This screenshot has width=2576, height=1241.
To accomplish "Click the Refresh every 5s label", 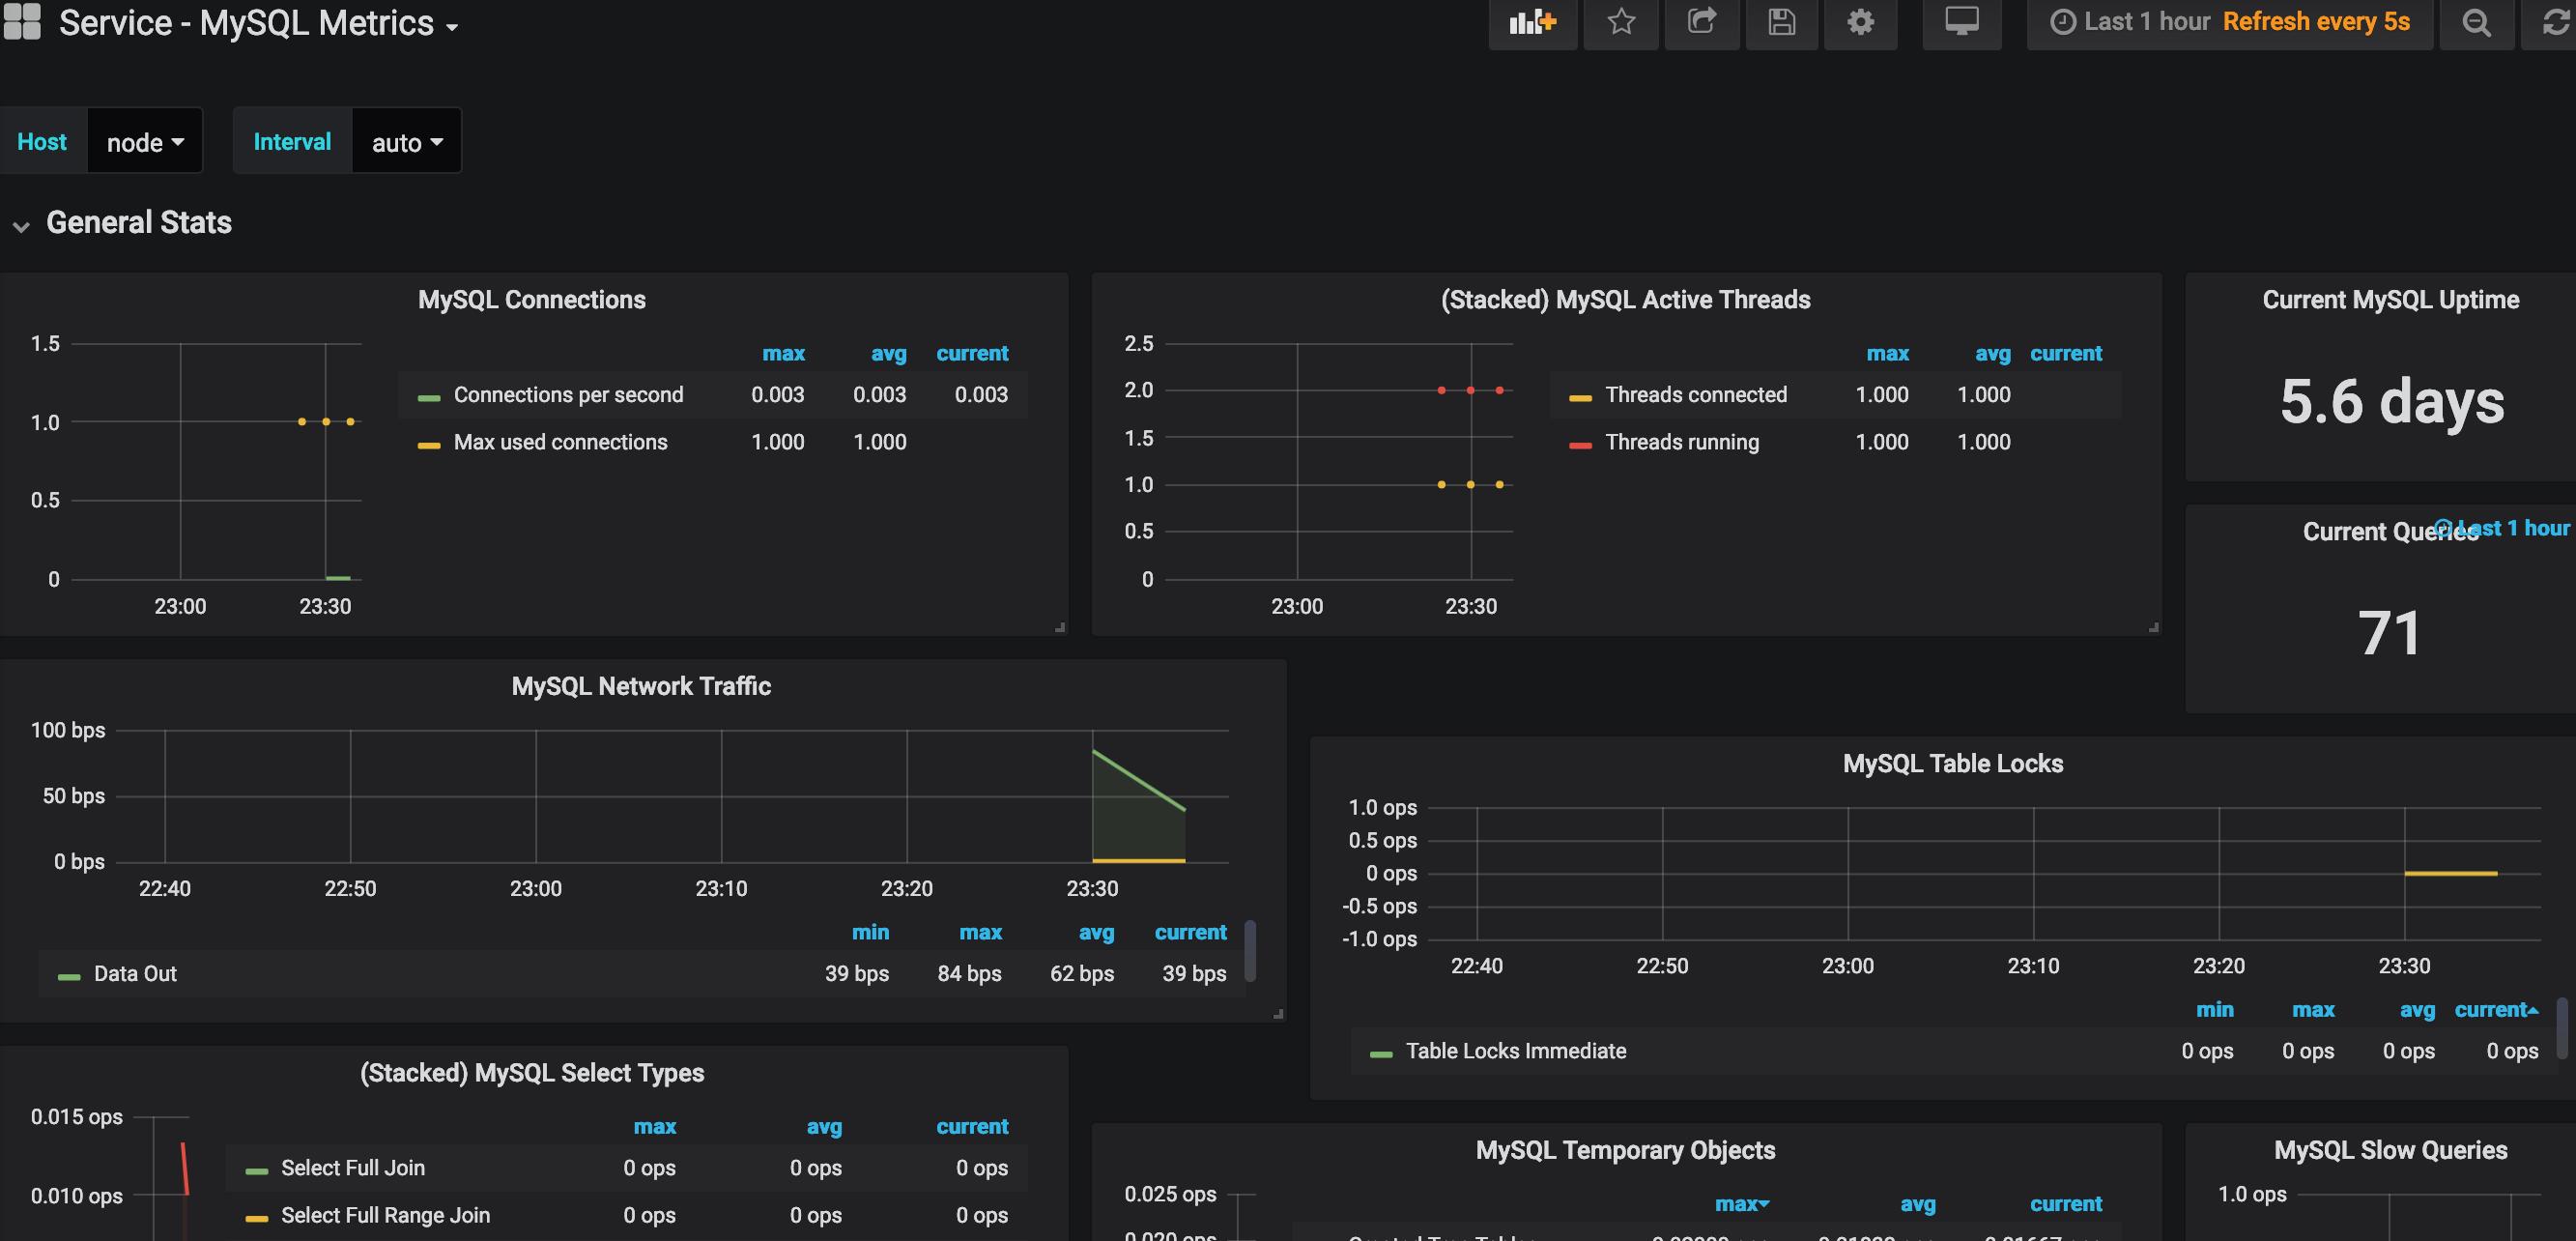I will point(2316,22).
